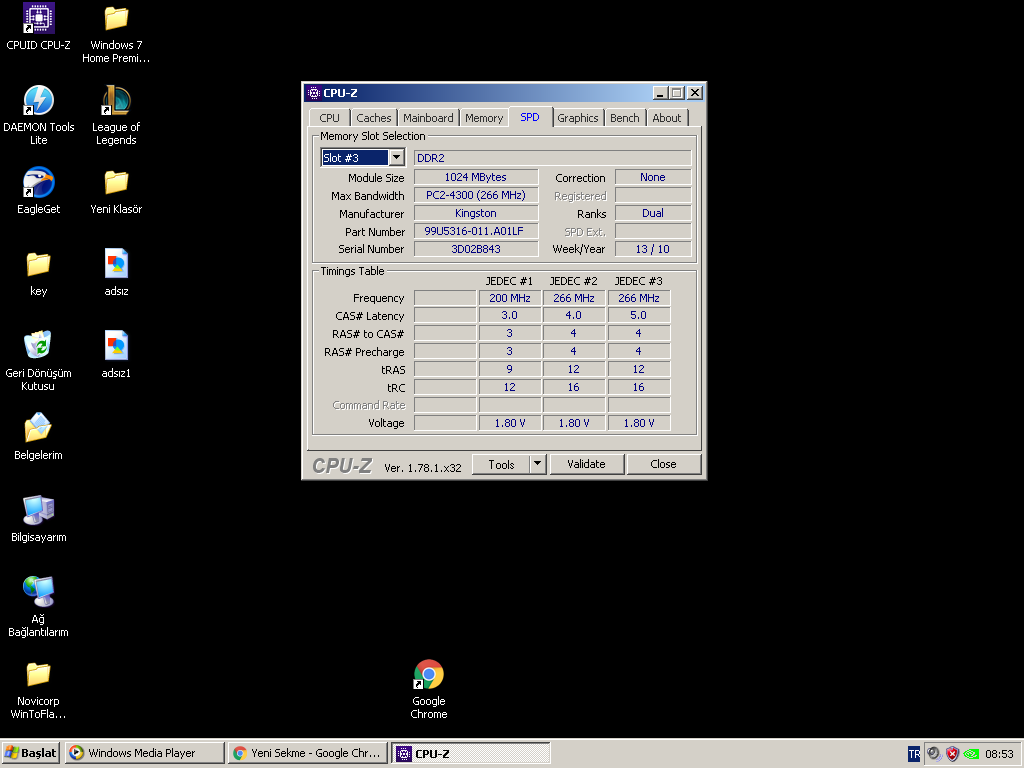The height and width of the screenshot is (768, 1024).
Task: Open the Novicorp WinToFlash folder
Action: (38, 675)
